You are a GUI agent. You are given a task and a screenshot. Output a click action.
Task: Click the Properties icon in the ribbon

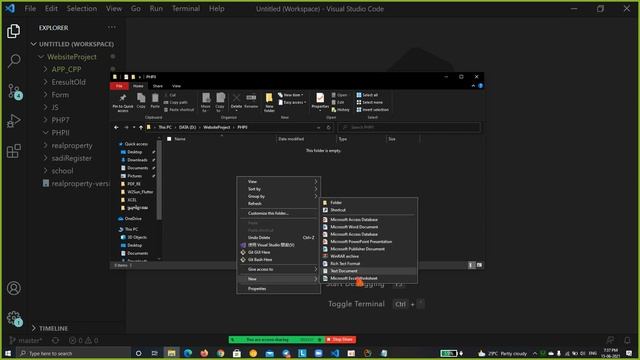[x=320, y=101]
